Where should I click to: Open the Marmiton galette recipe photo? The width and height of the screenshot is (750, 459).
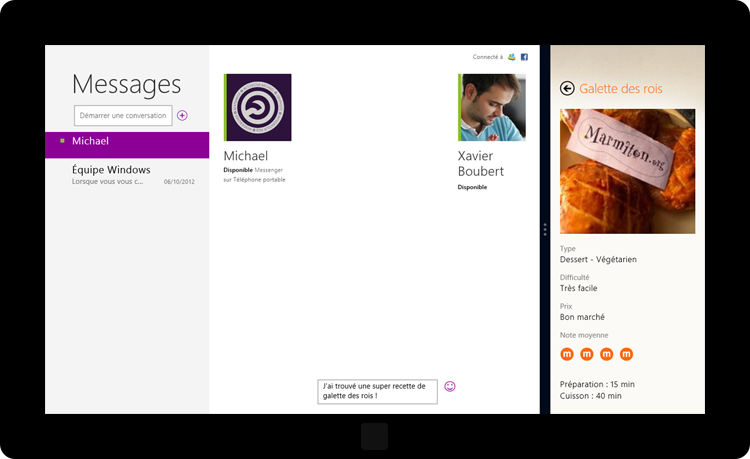[x=628, y=171]
